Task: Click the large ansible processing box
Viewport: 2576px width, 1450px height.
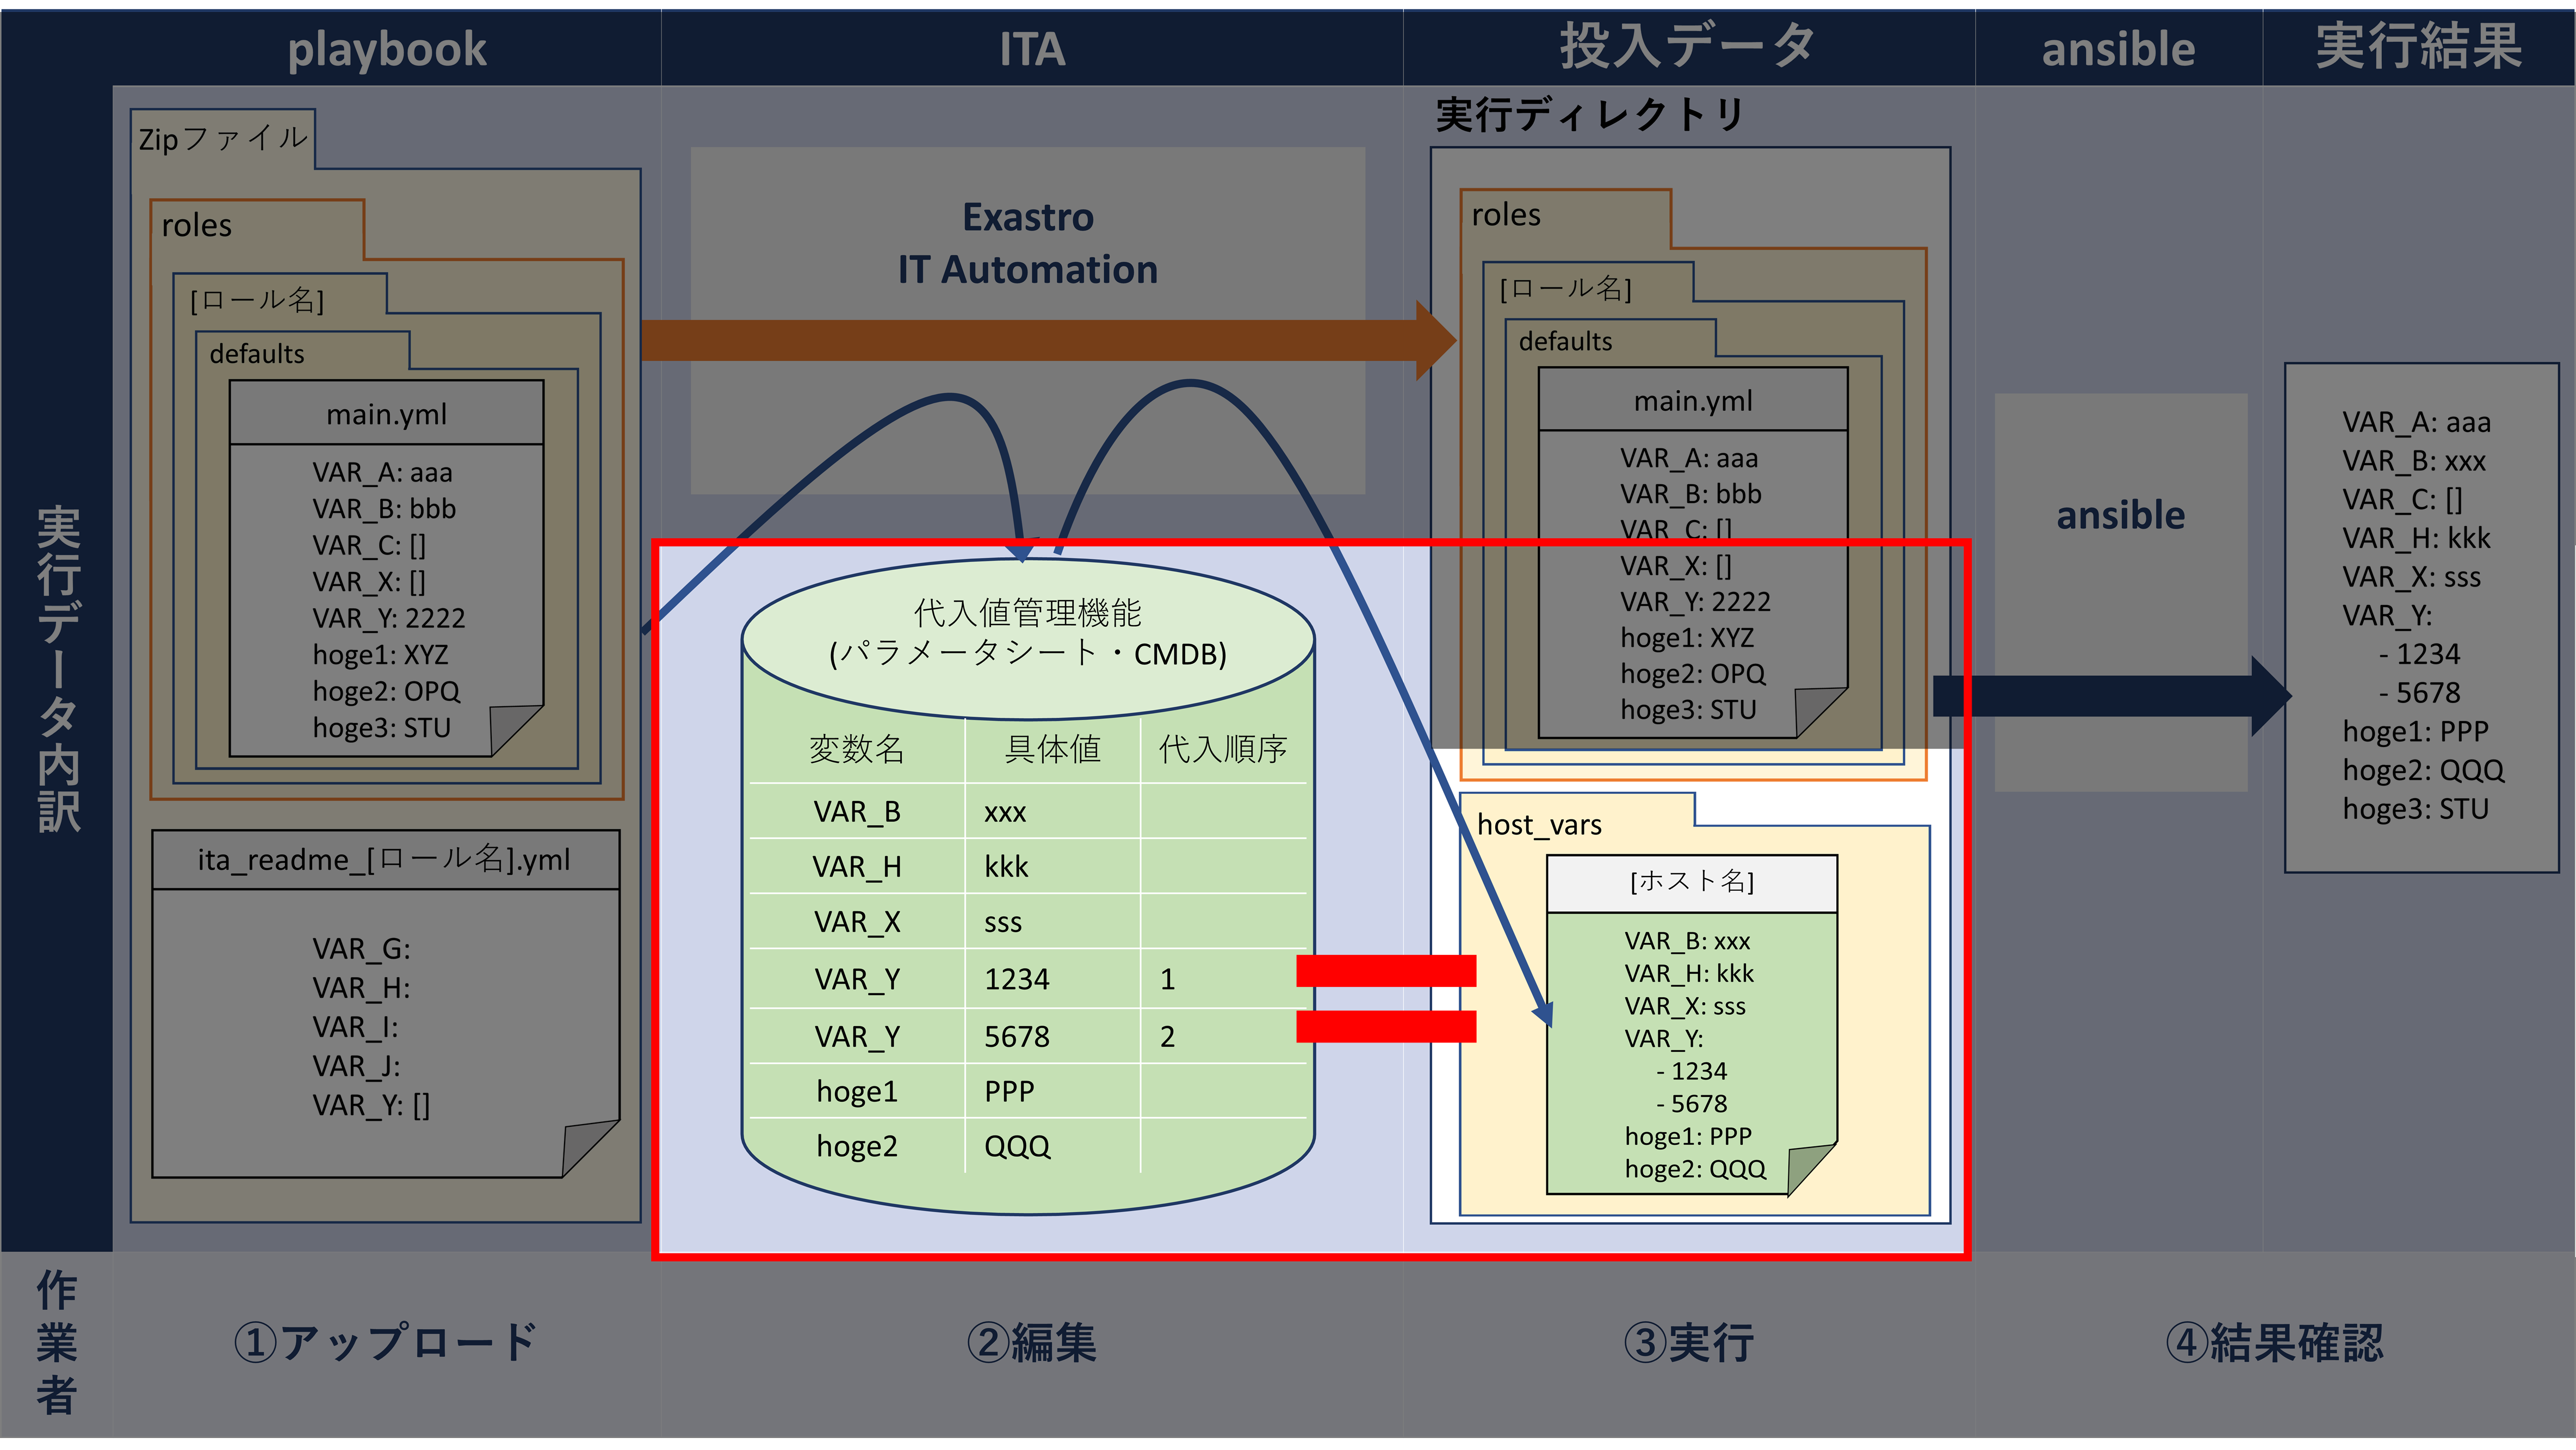Action: coord(2121,592)
